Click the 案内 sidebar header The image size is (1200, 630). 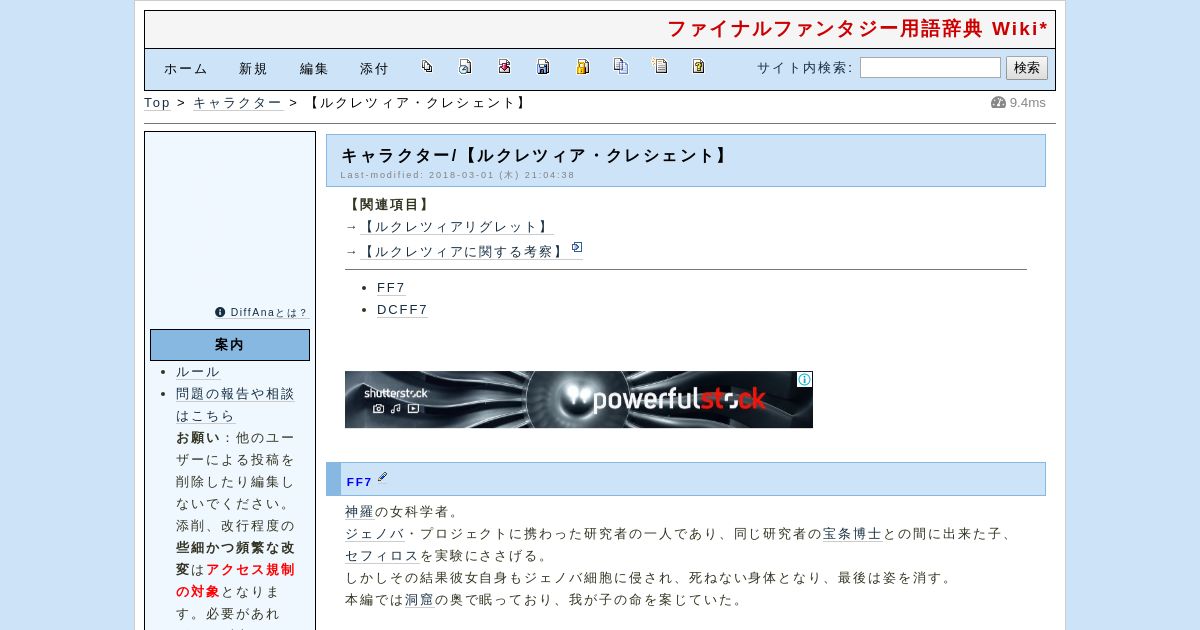(x=230, y=345)
